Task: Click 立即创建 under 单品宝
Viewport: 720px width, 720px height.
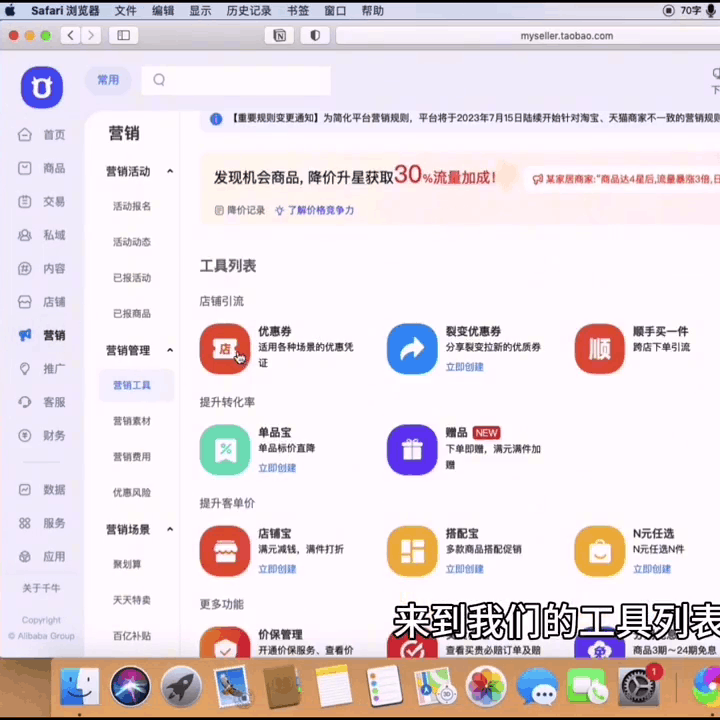Action: 277,468
